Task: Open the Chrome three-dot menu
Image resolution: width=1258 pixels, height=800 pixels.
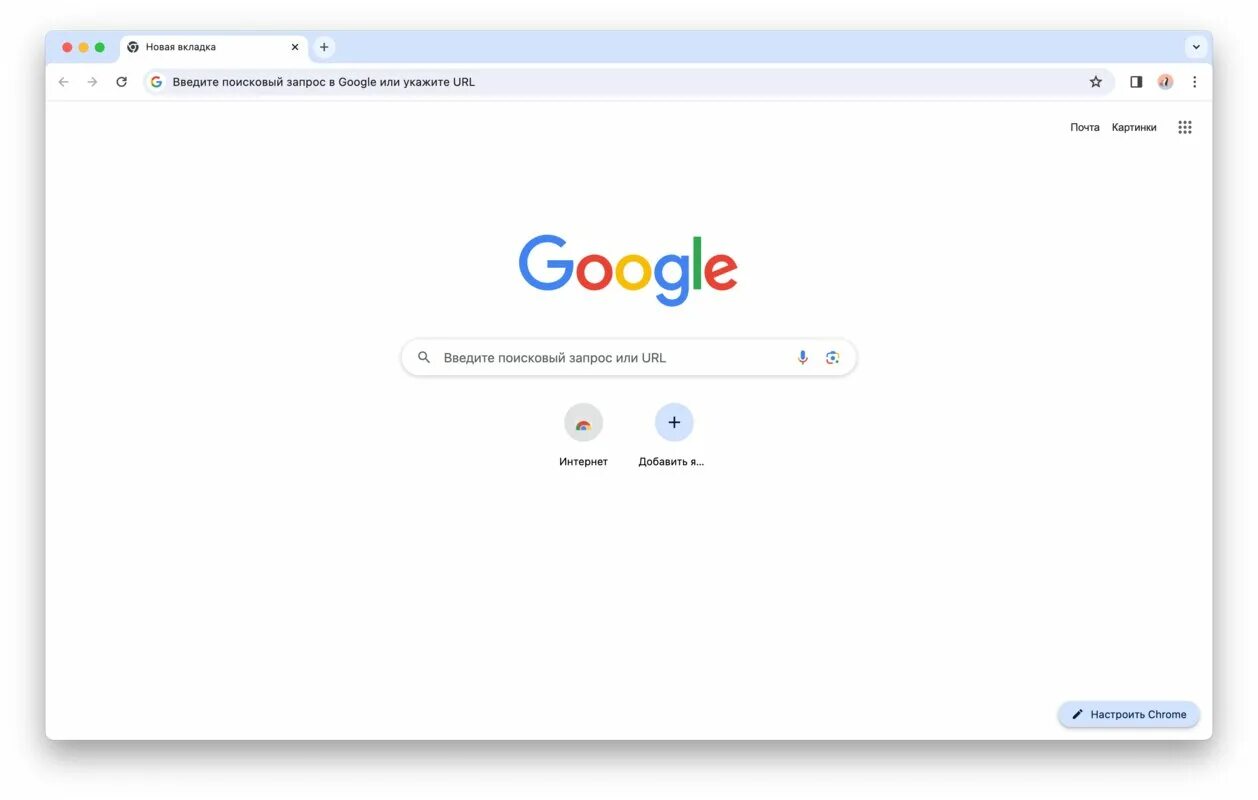Action: click(1194, 82)
